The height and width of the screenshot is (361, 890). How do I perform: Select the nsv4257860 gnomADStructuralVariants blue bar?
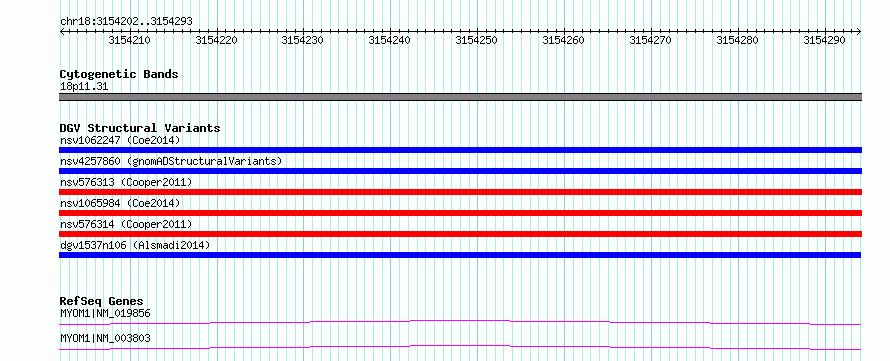(x=460, y=171)
